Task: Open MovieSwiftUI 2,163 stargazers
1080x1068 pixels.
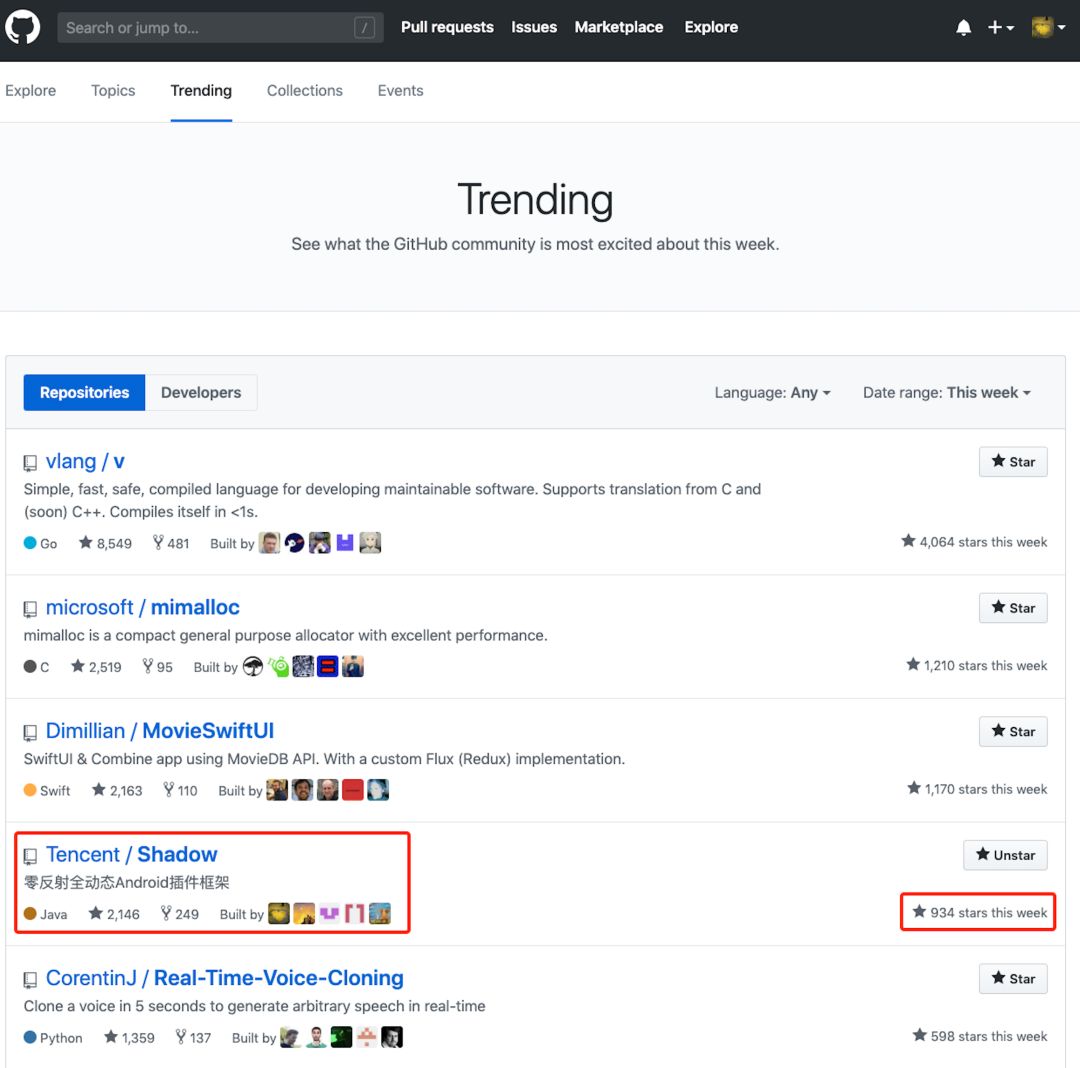Action: click(x=117, y=790)
